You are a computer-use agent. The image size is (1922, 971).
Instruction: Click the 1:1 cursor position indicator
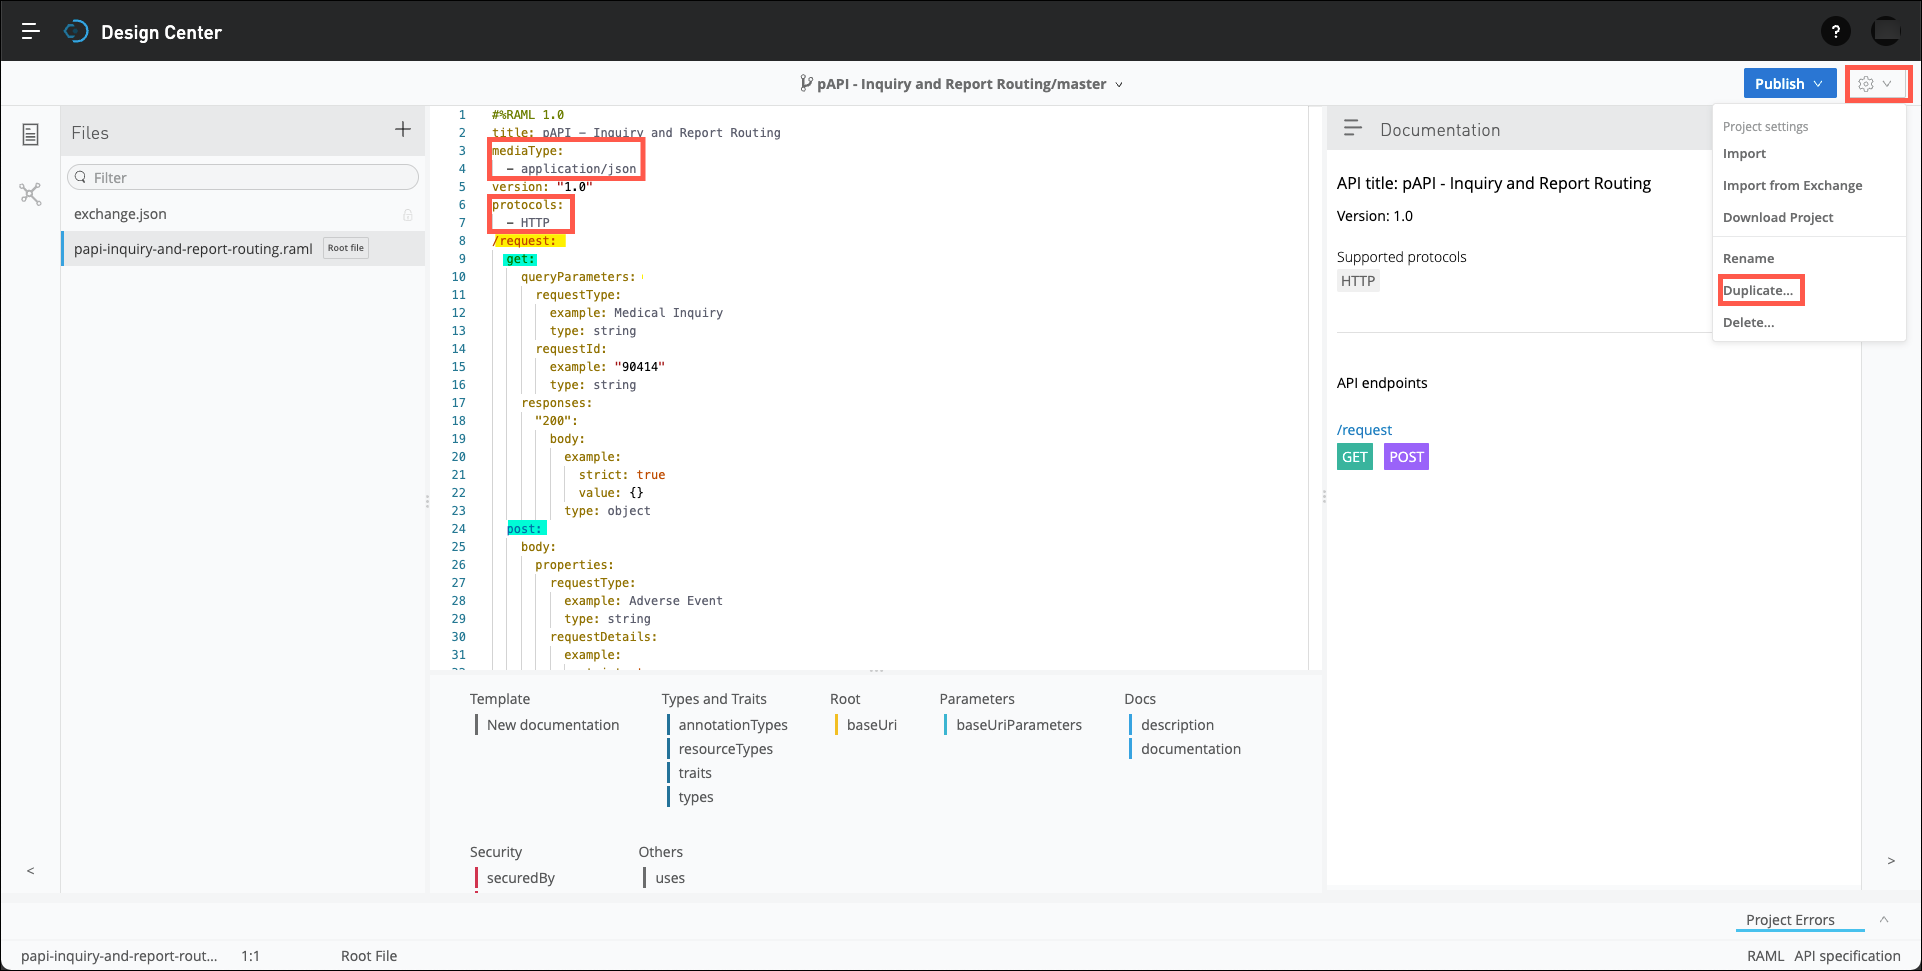pos(250,956)
